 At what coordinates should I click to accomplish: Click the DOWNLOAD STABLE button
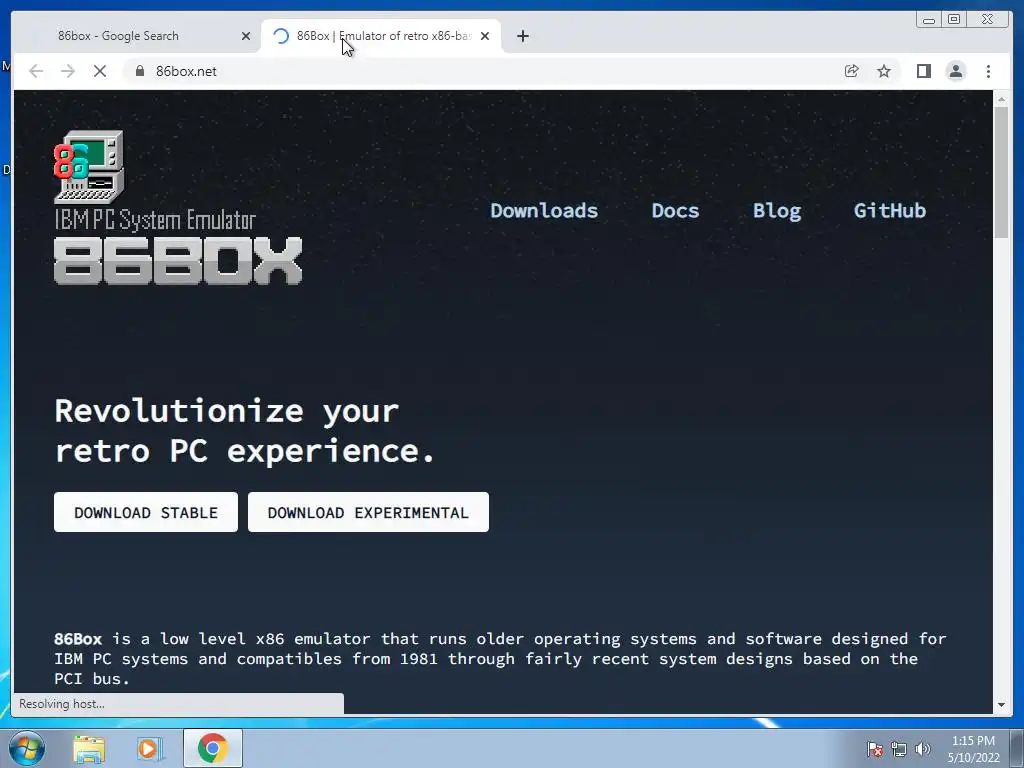[146, 512]
